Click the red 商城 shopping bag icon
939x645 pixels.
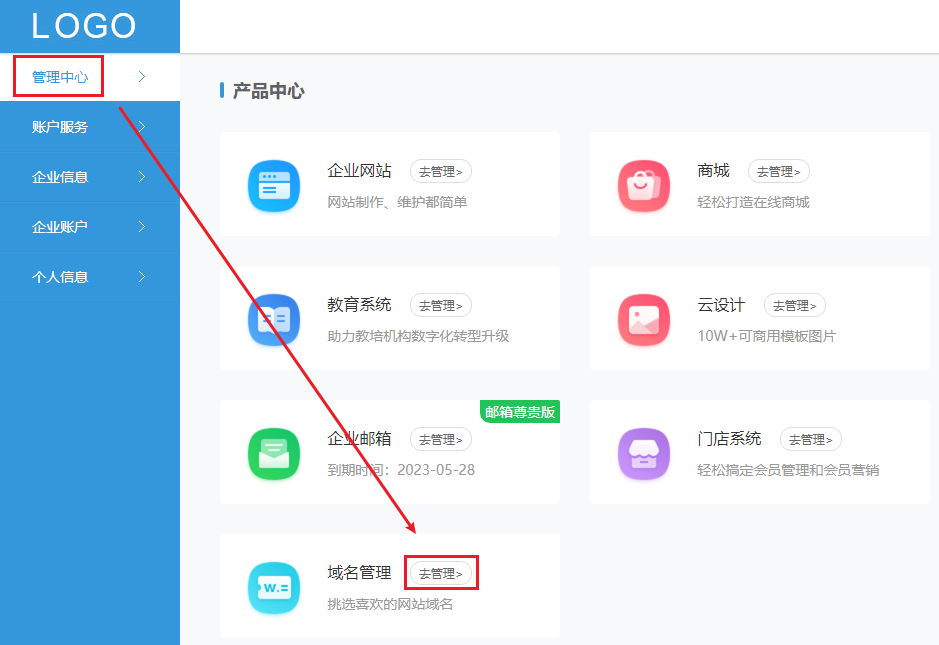[644, 186]
